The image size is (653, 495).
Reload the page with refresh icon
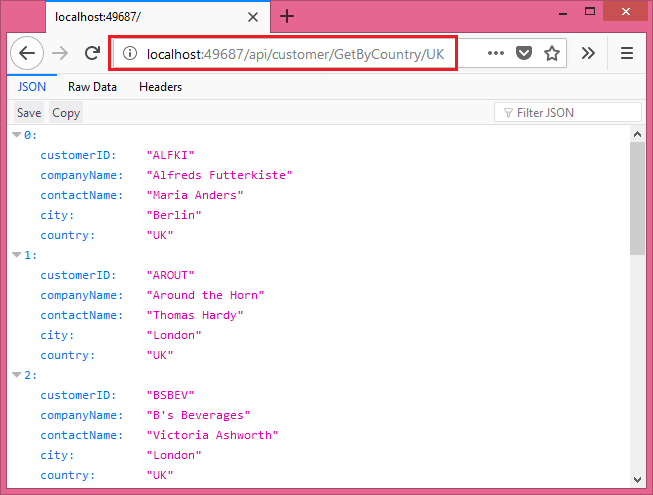[92, 53]
